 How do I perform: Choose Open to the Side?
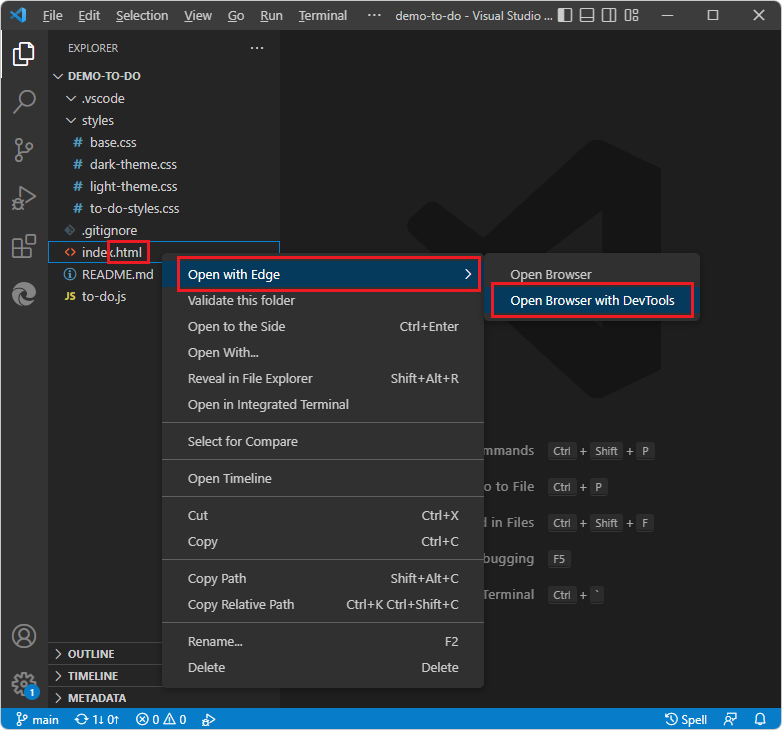(x=323, y=326)
